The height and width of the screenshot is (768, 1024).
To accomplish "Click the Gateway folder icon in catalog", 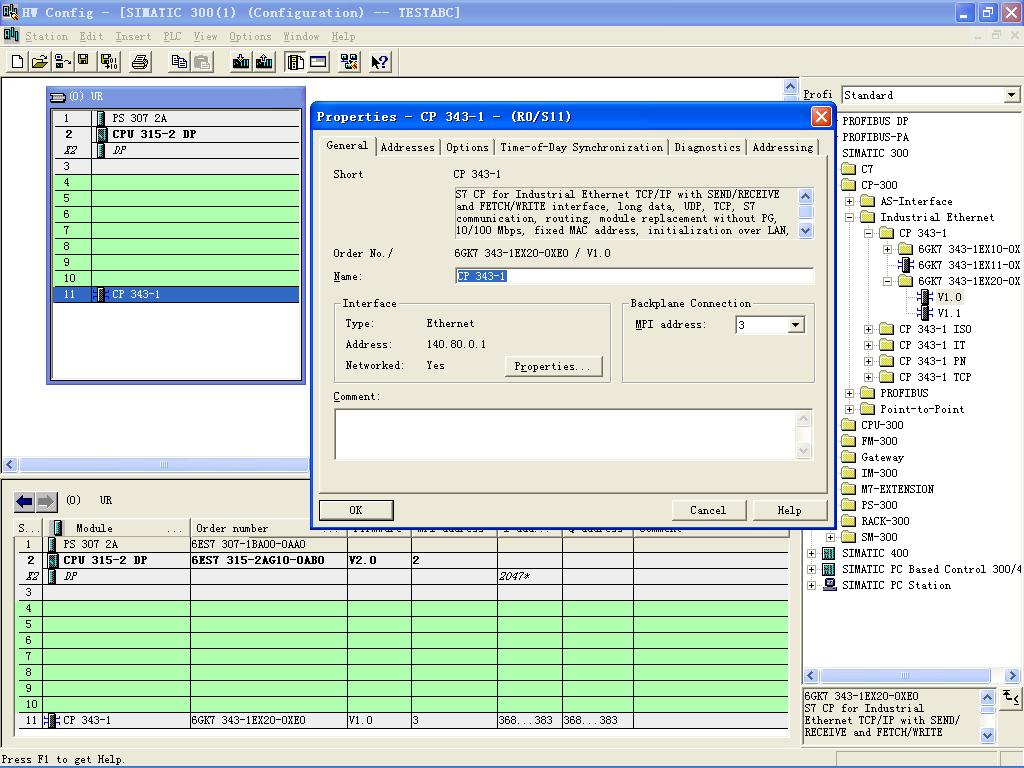I will click(848, 457).
